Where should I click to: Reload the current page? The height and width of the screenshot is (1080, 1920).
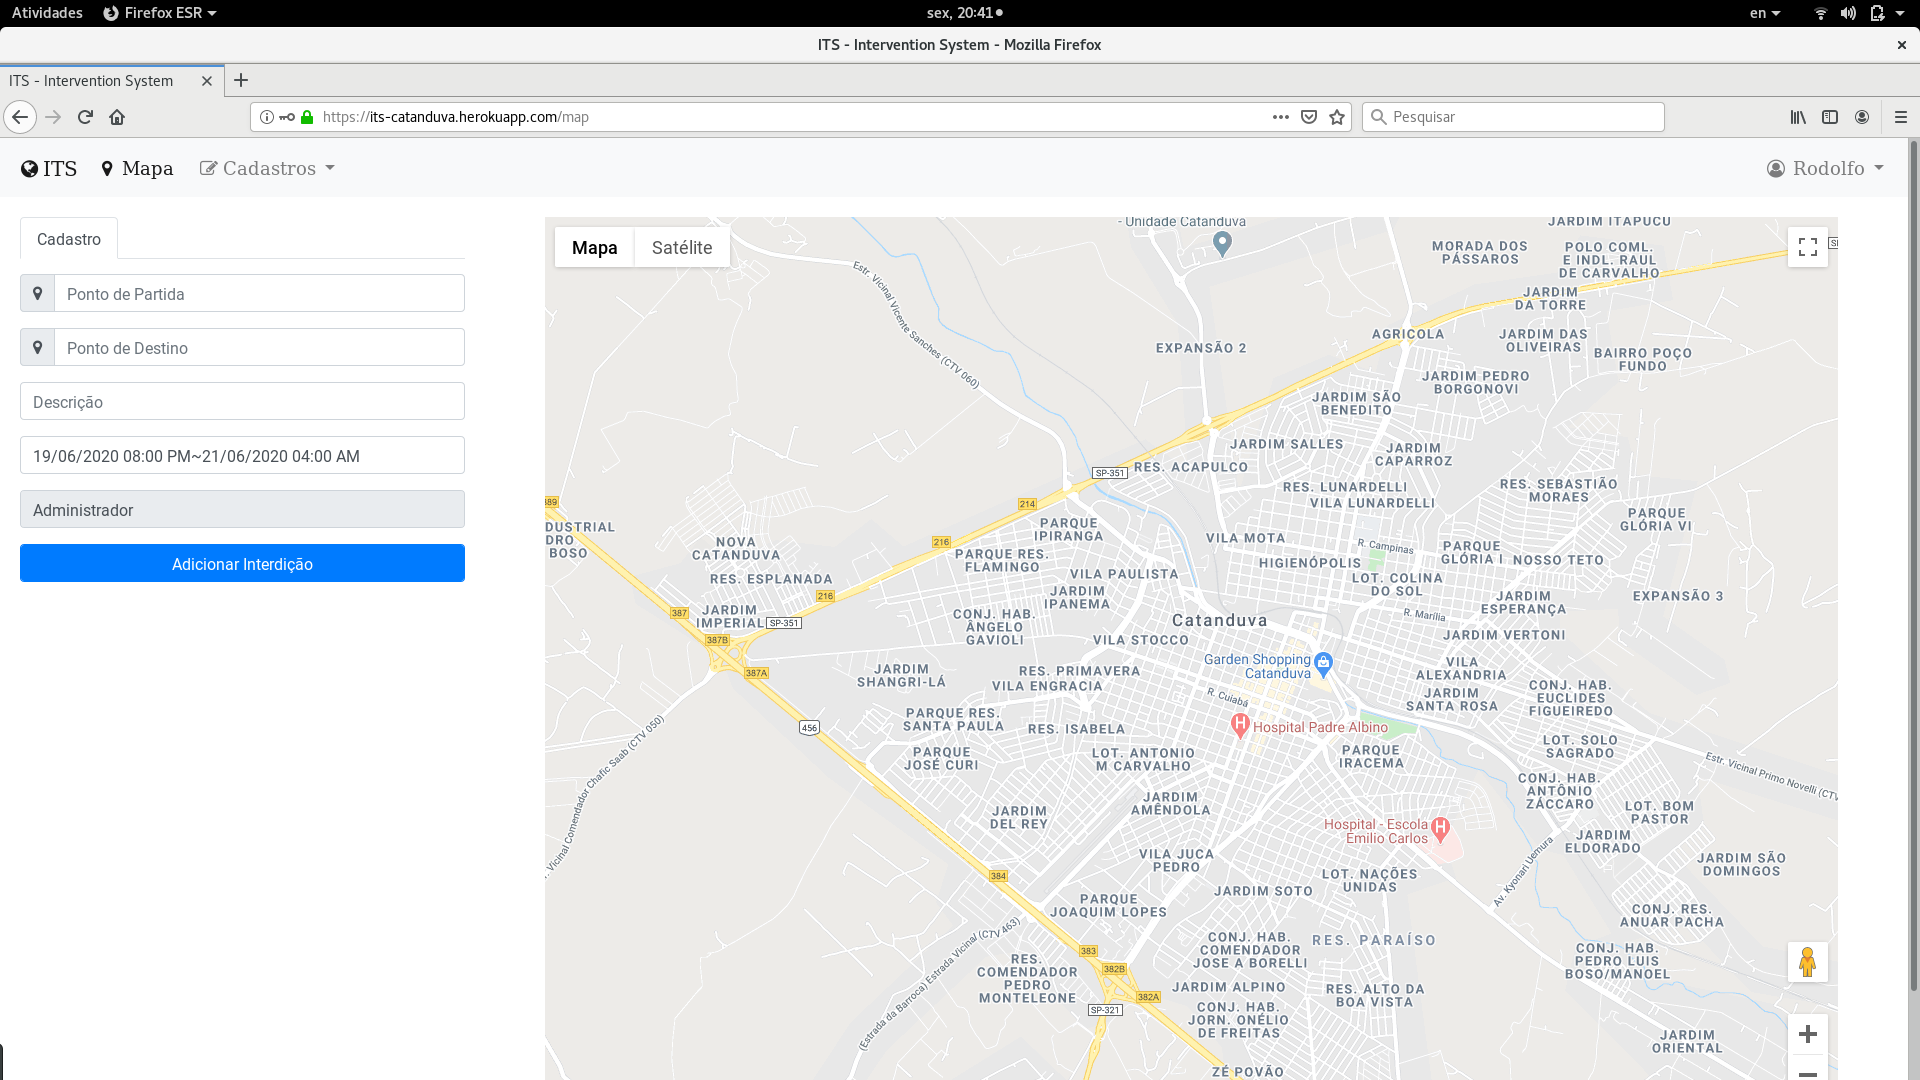pos(85,117)
